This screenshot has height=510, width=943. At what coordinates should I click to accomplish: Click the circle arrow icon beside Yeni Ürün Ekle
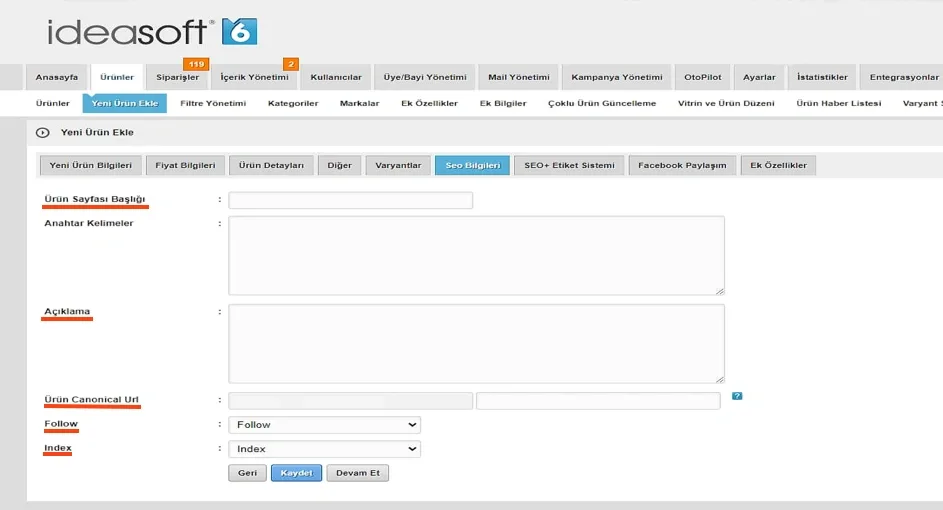click(x=42, y=132)
